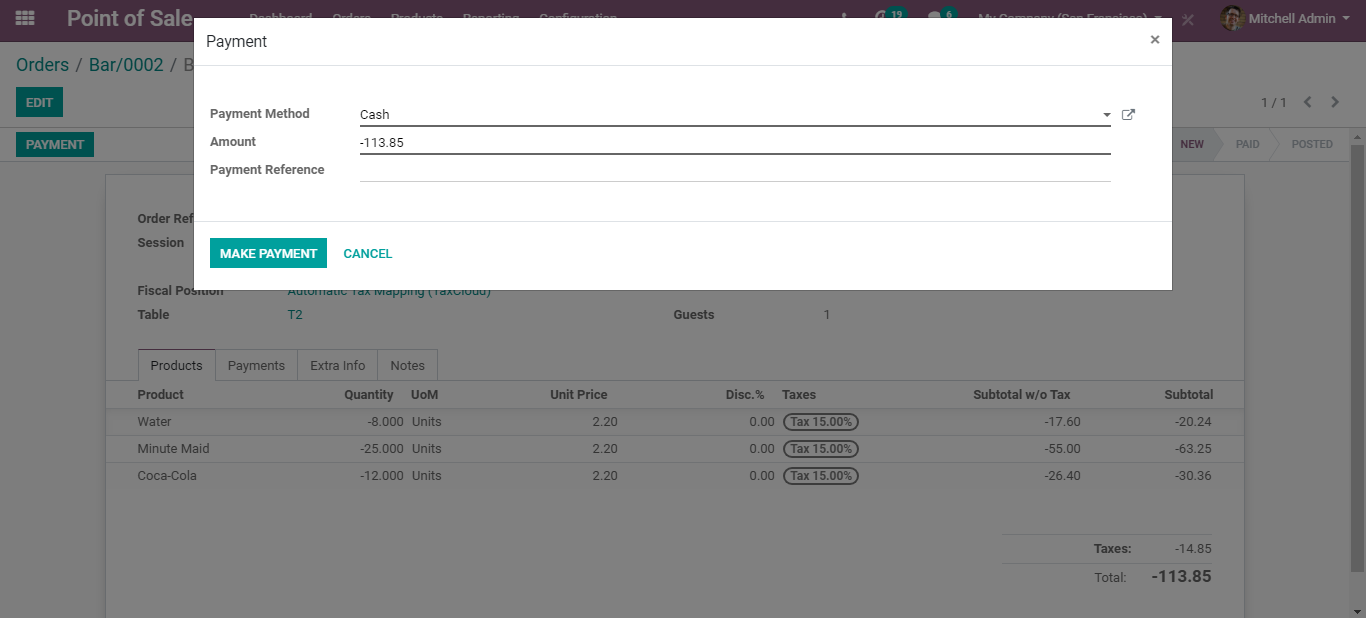The height and width of the screenshot is (618, 1366).
Task: Click the Make Payment button
Action: click(268, 253)
